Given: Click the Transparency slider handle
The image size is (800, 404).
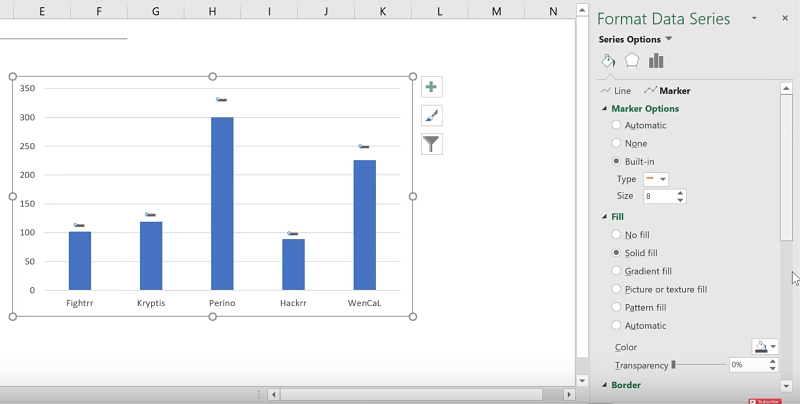Looking at the screenshot, I should (674, 365).
